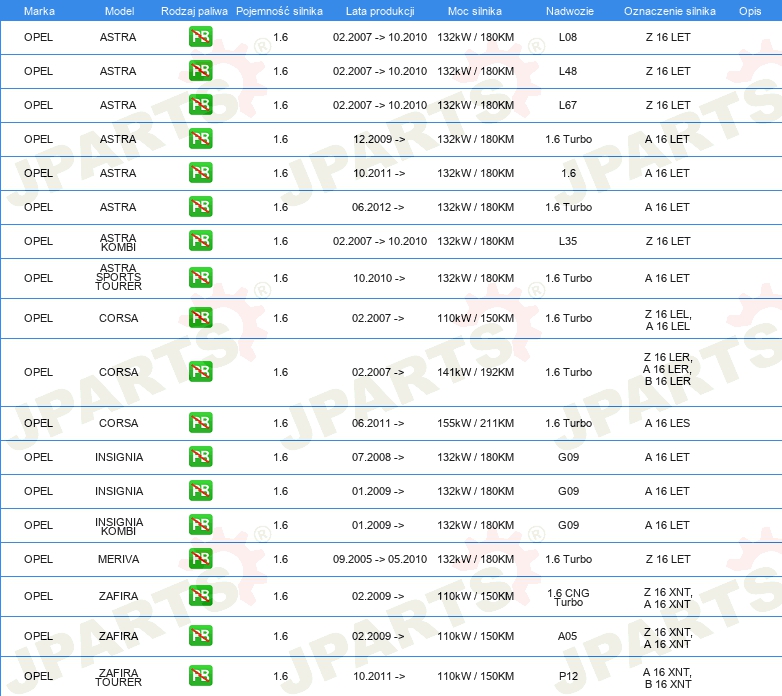
Task: Click the Oznaczenie silnika column header
Action: pos(670,11)
